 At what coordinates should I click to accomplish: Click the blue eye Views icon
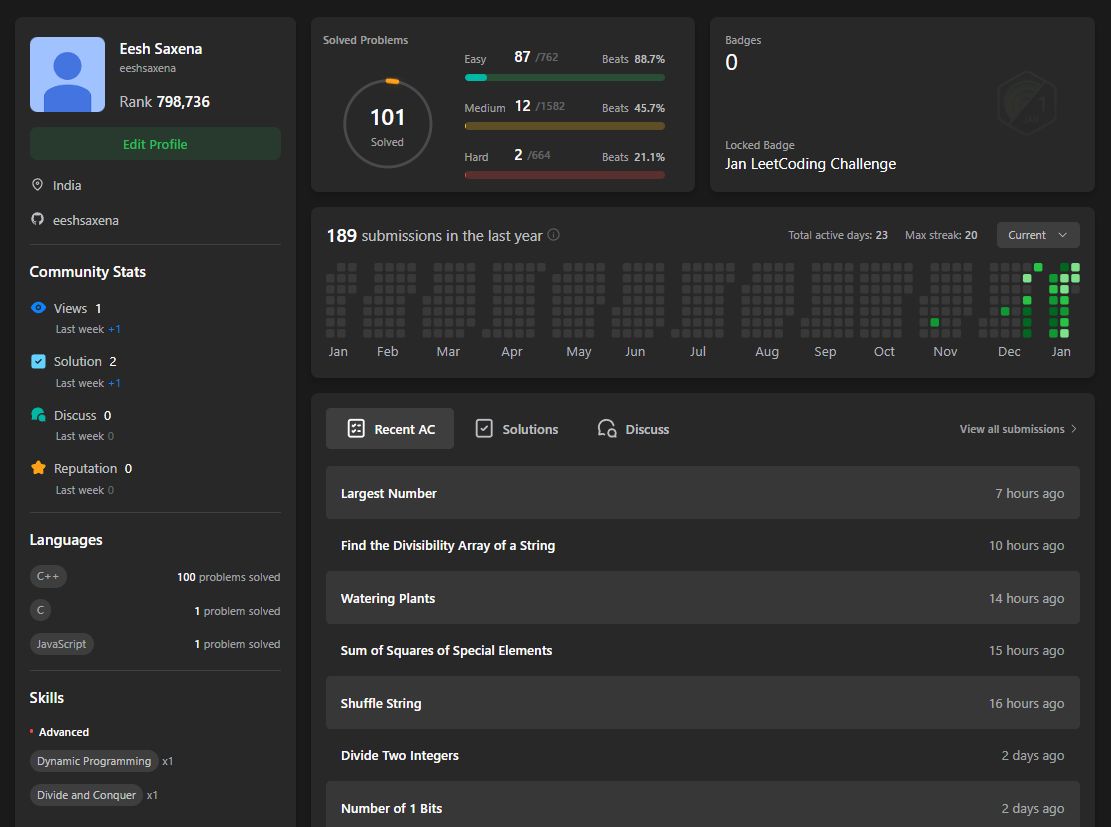[x=38, y=308]
